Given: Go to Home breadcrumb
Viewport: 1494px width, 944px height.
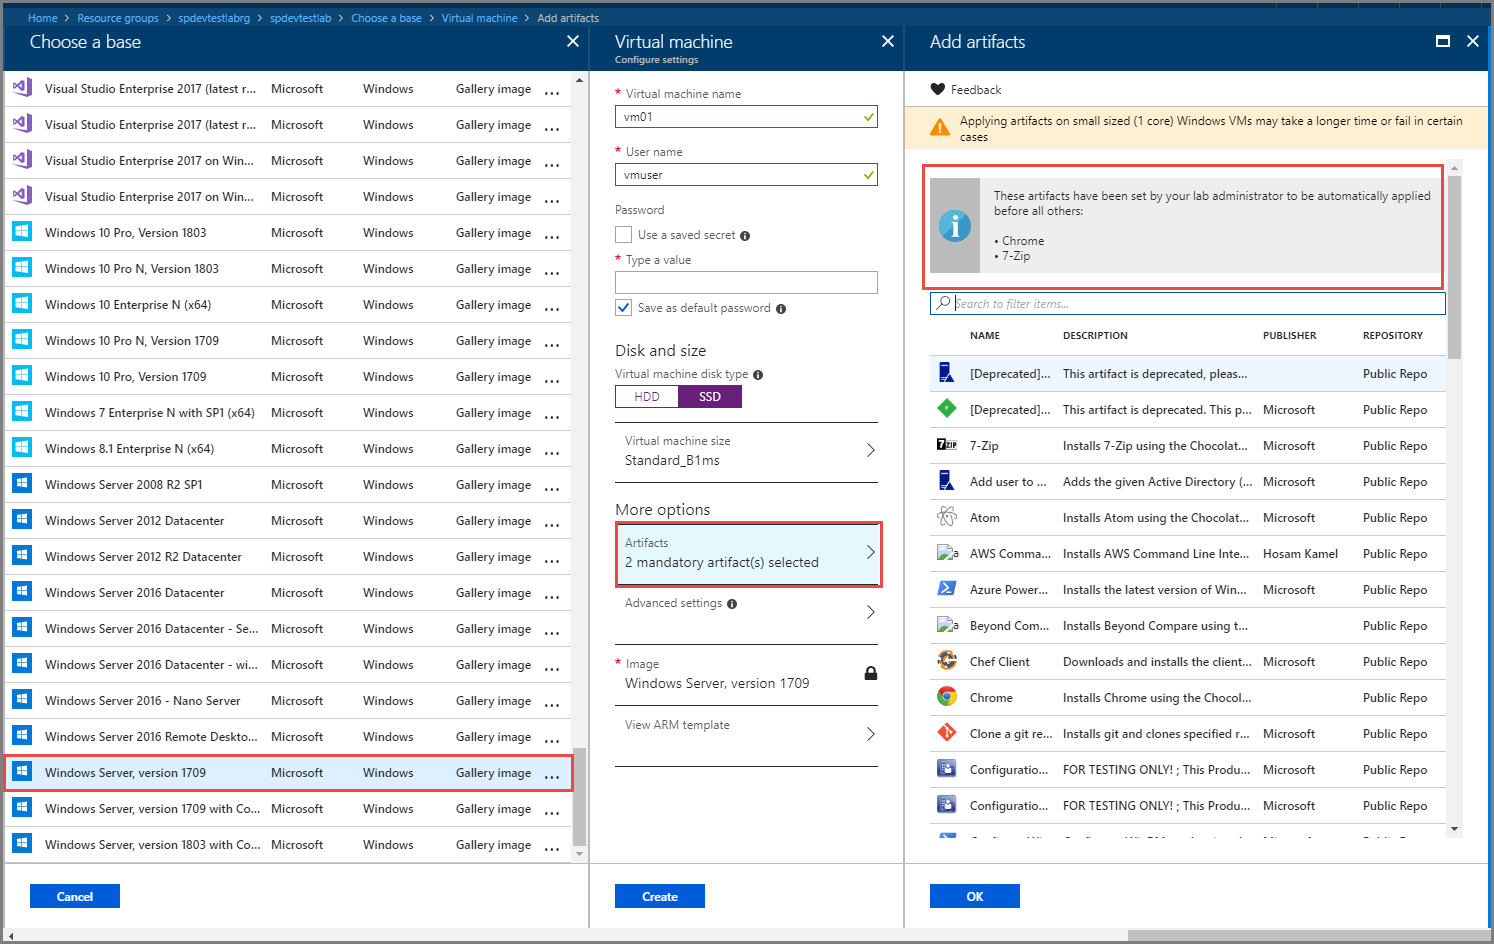Looking at the screenshot, I should (42, 18).
